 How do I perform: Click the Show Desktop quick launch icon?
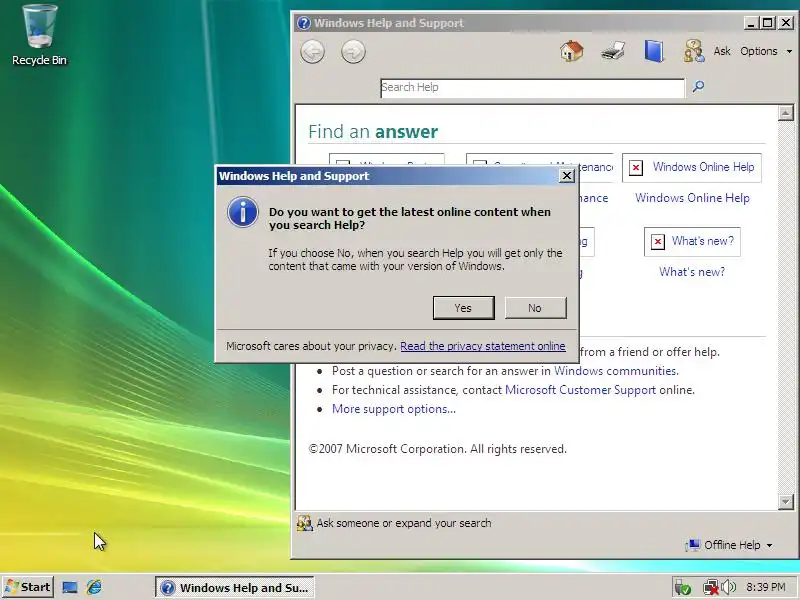(x=70, y=587)
